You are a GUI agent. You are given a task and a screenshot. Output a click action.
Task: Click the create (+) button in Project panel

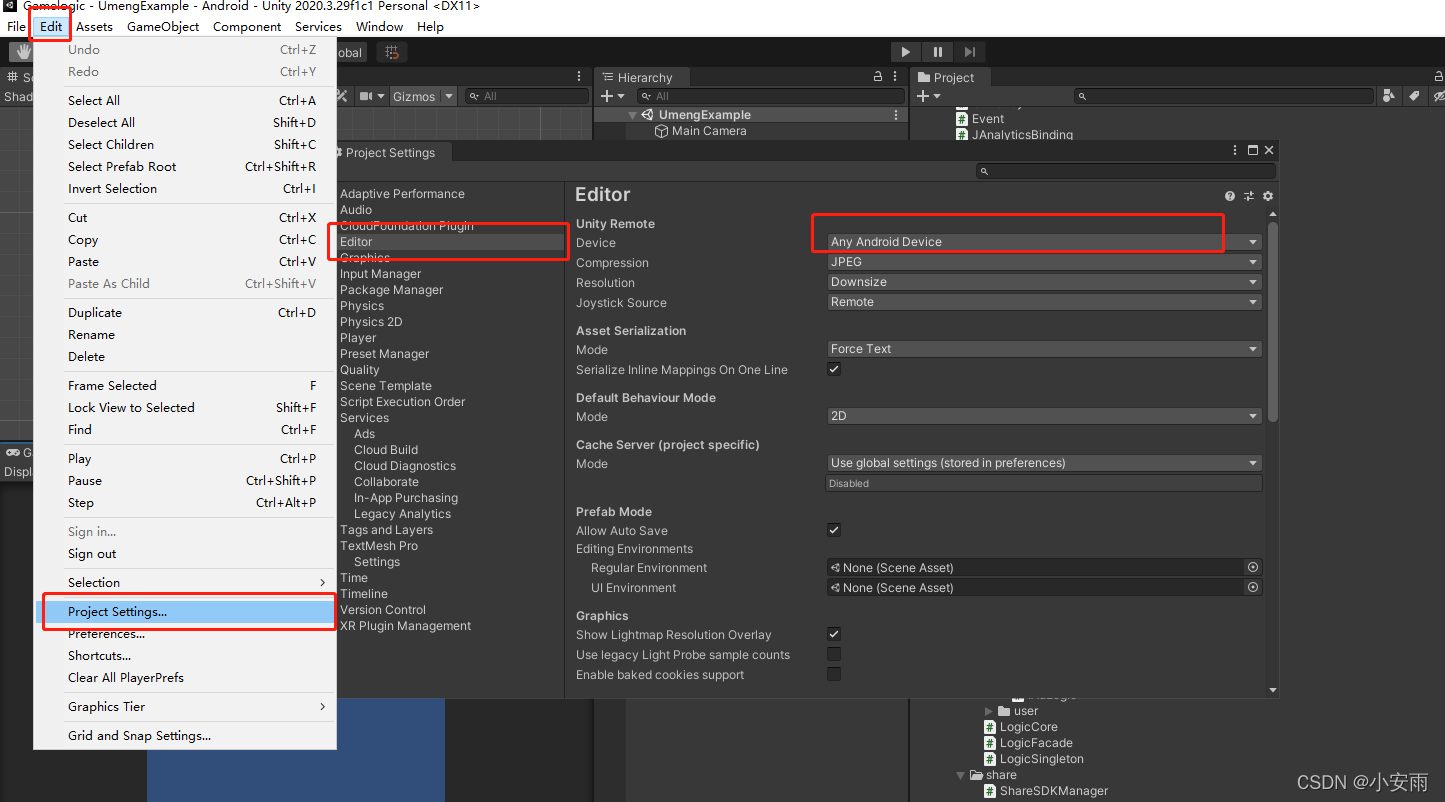click(x=925, y=95)
